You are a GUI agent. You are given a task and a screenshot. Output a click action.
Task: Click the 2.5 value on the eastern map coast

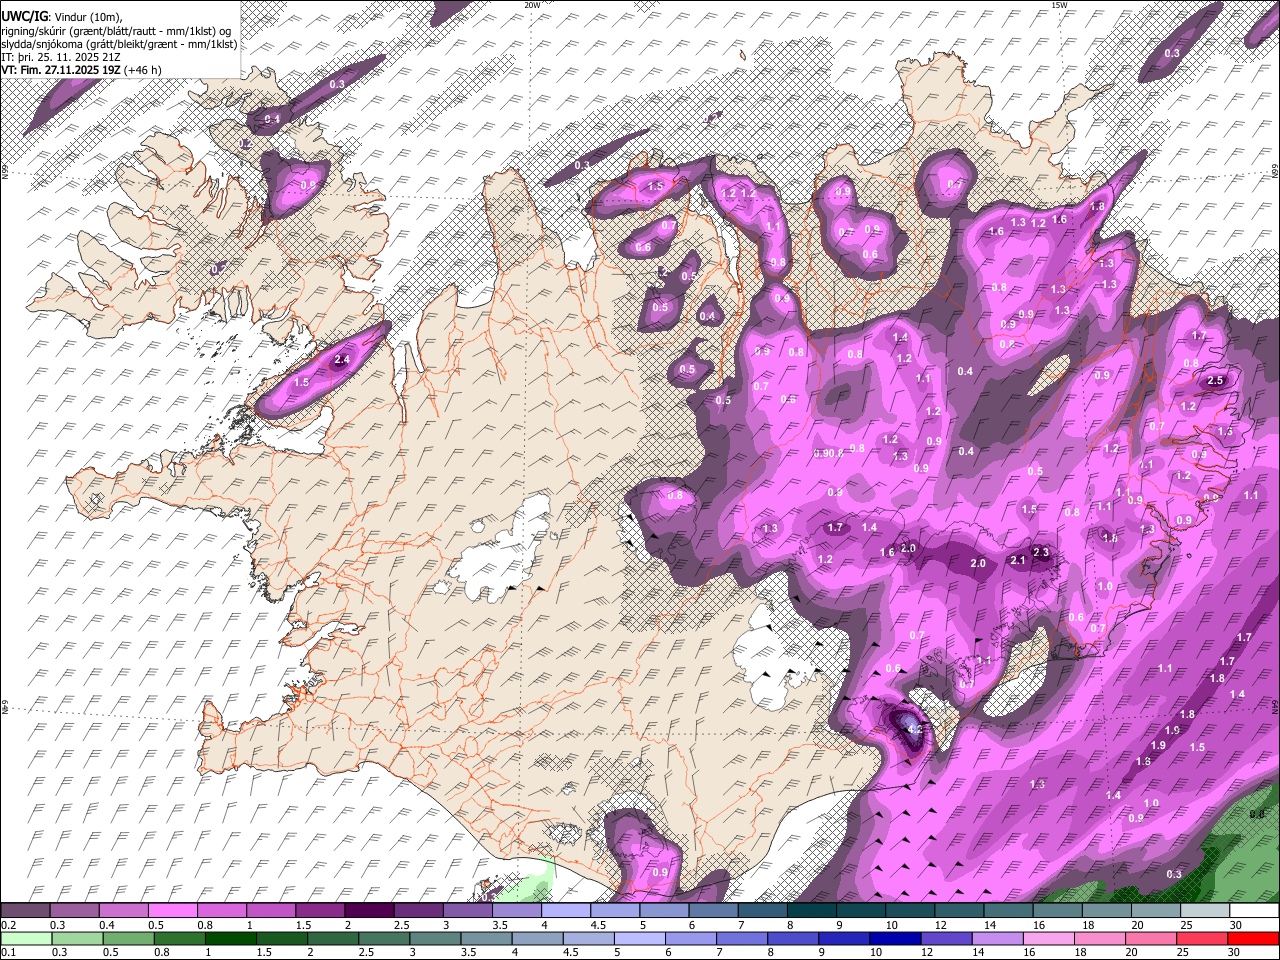pos(1216,381)
